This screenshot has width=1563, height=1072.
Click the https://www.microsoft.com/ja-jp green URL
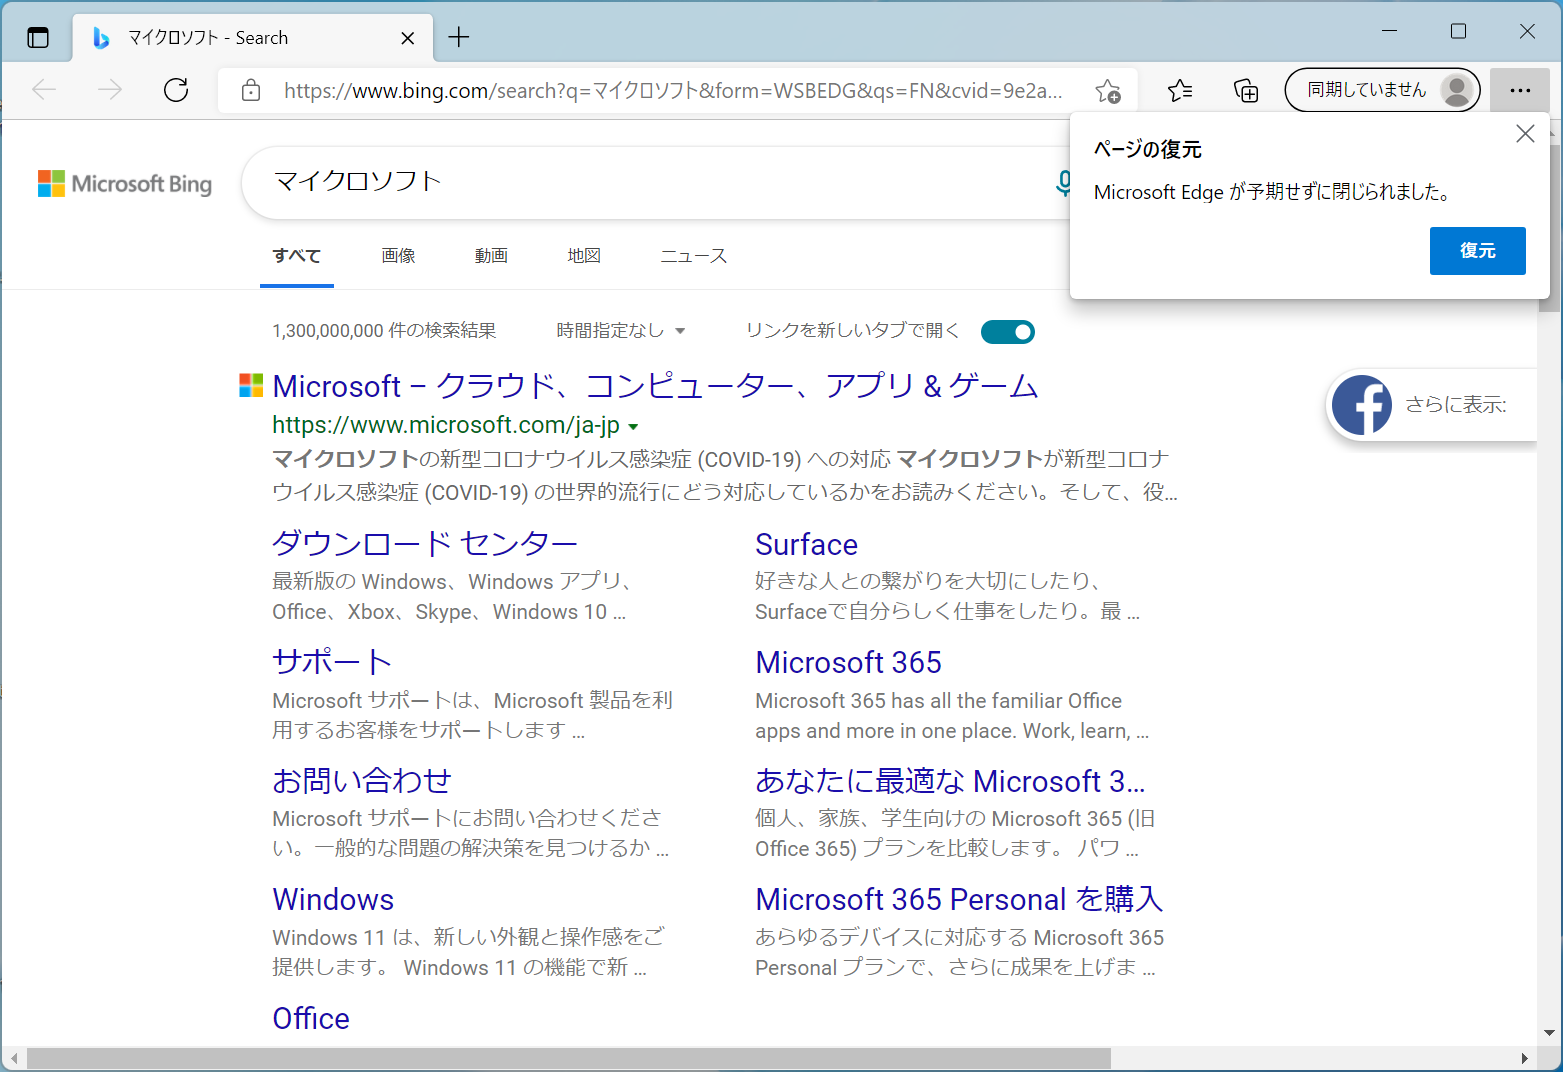point(446,425)
